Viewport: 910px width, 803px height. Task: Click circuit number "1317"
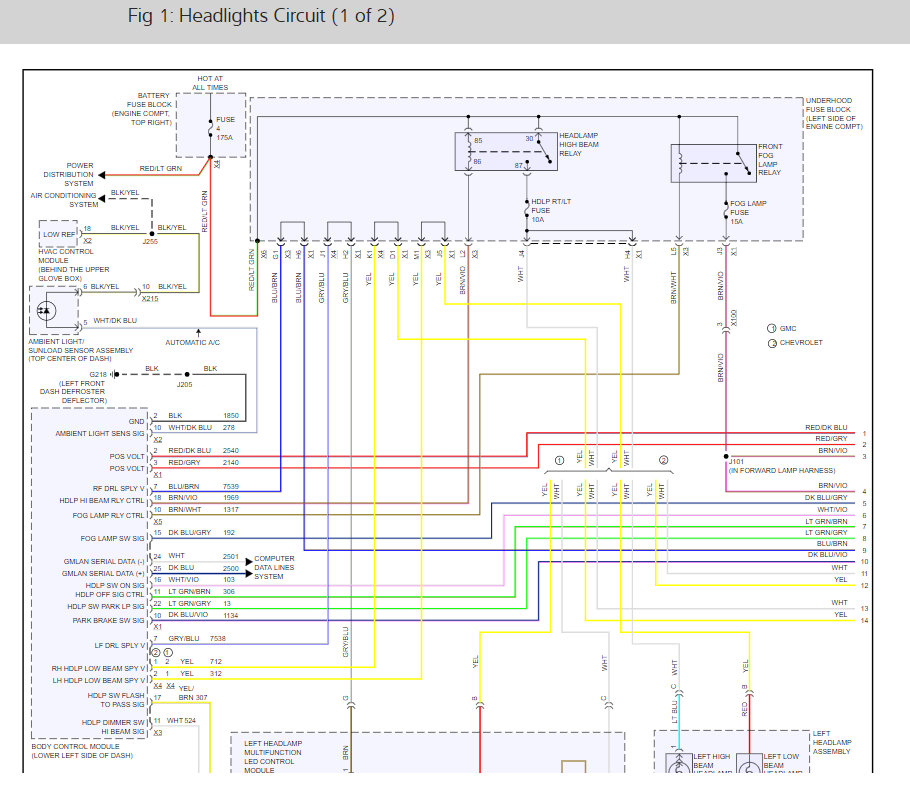point(230,509)
